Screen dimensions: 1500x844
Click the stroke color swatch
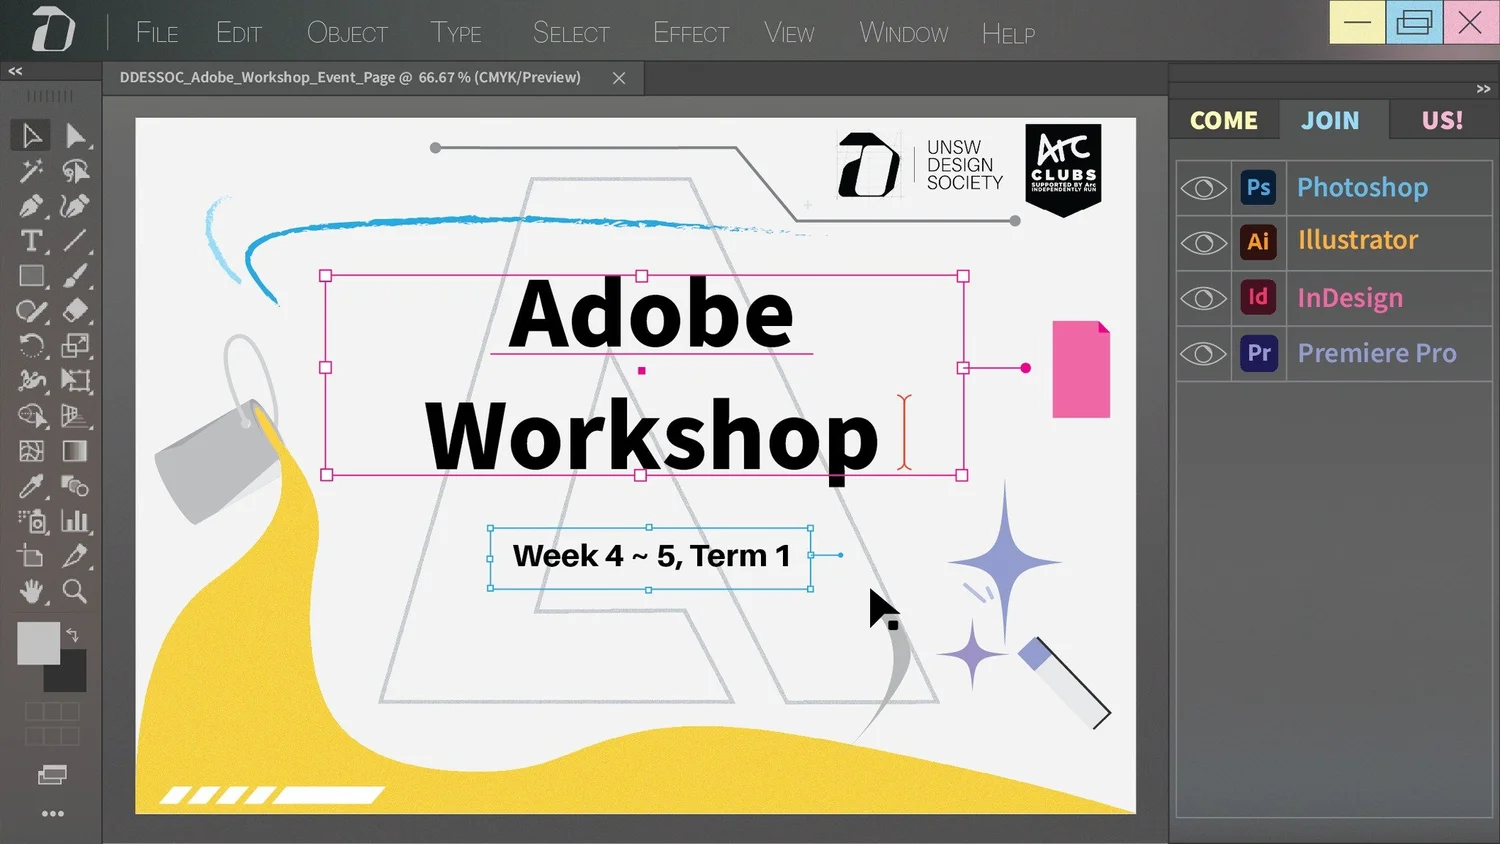[x=70, y=675]
